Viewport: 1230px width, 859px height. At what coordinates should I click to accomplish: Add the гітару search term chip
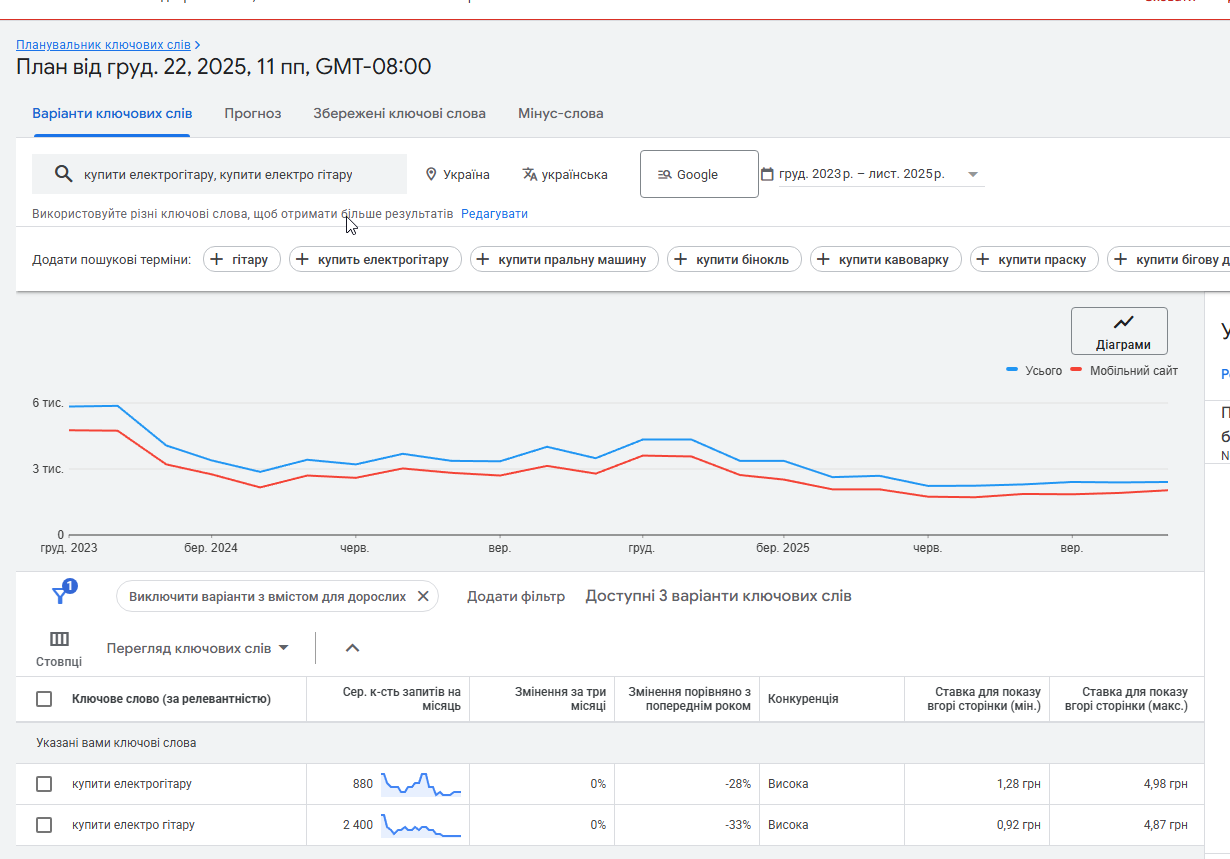[x=242, y=260]
